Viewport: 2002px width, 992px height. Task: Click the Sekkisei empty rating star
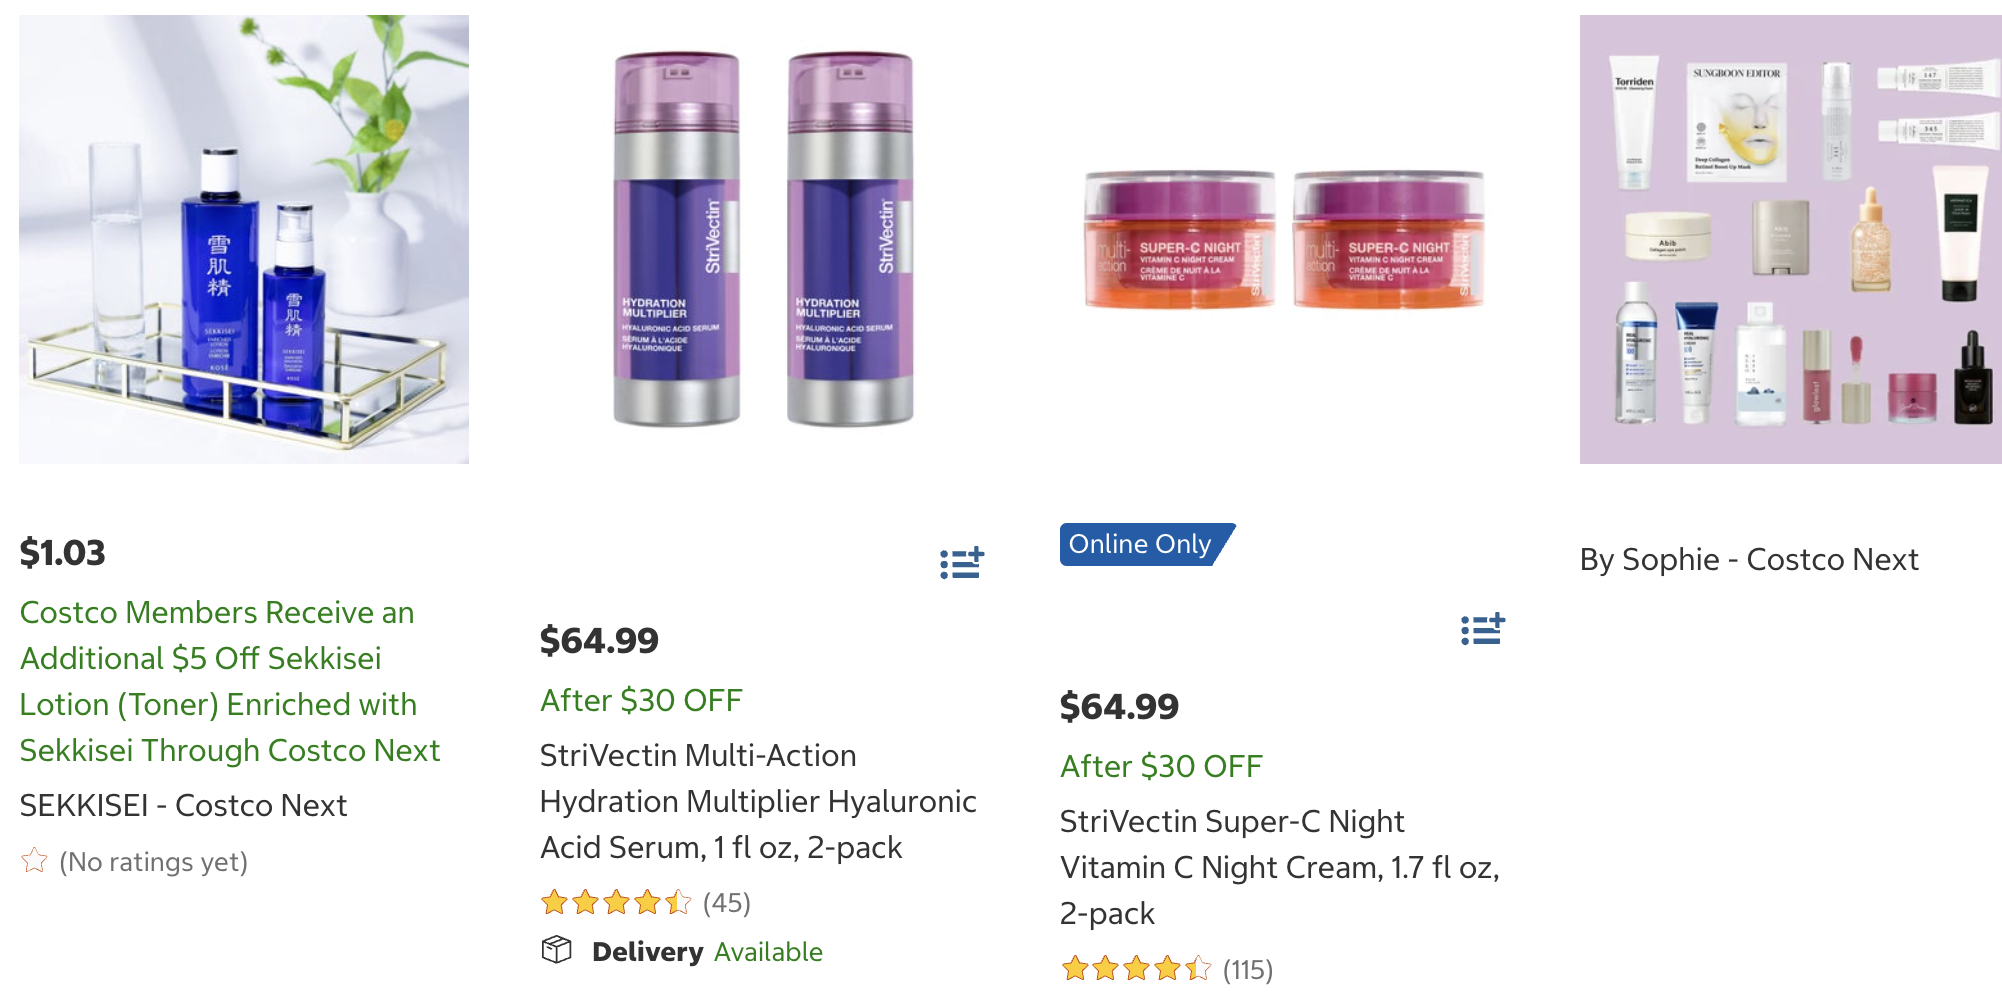pos(34,861)
